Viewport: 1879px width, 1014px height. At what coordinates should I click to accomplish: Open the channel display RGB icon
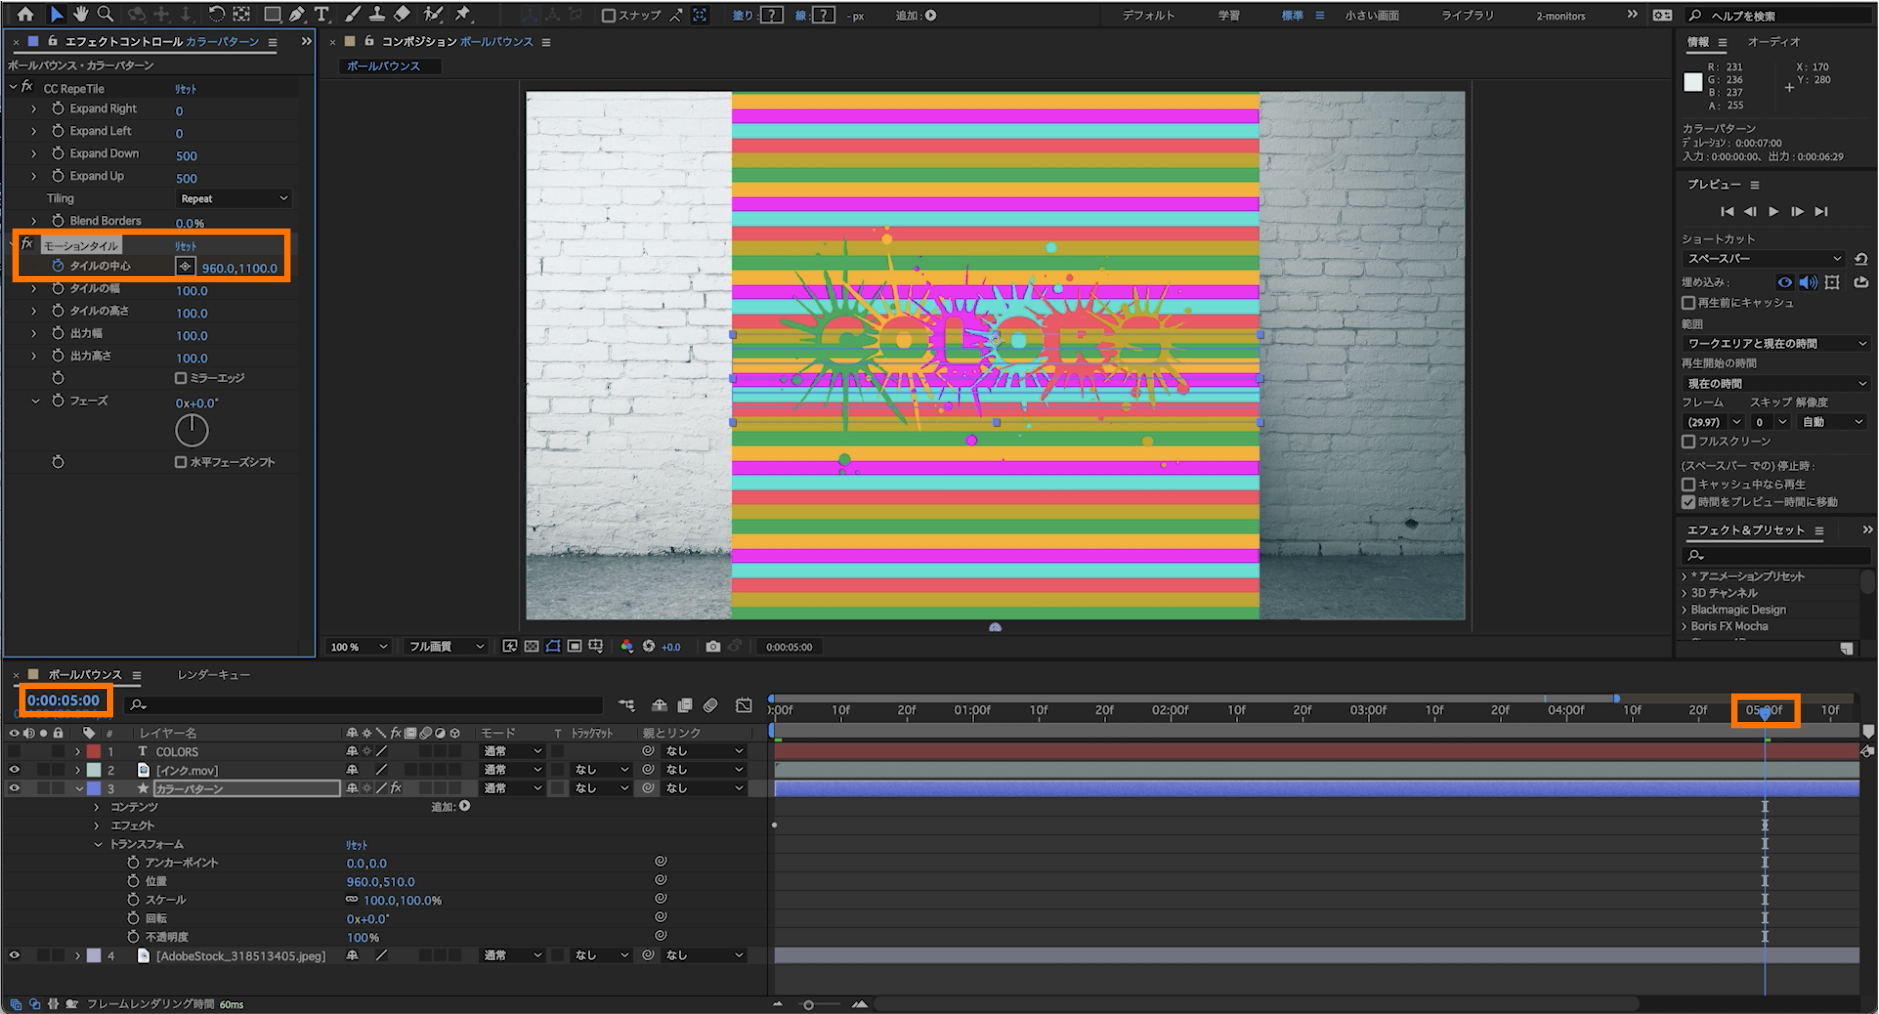click(627, 647)
